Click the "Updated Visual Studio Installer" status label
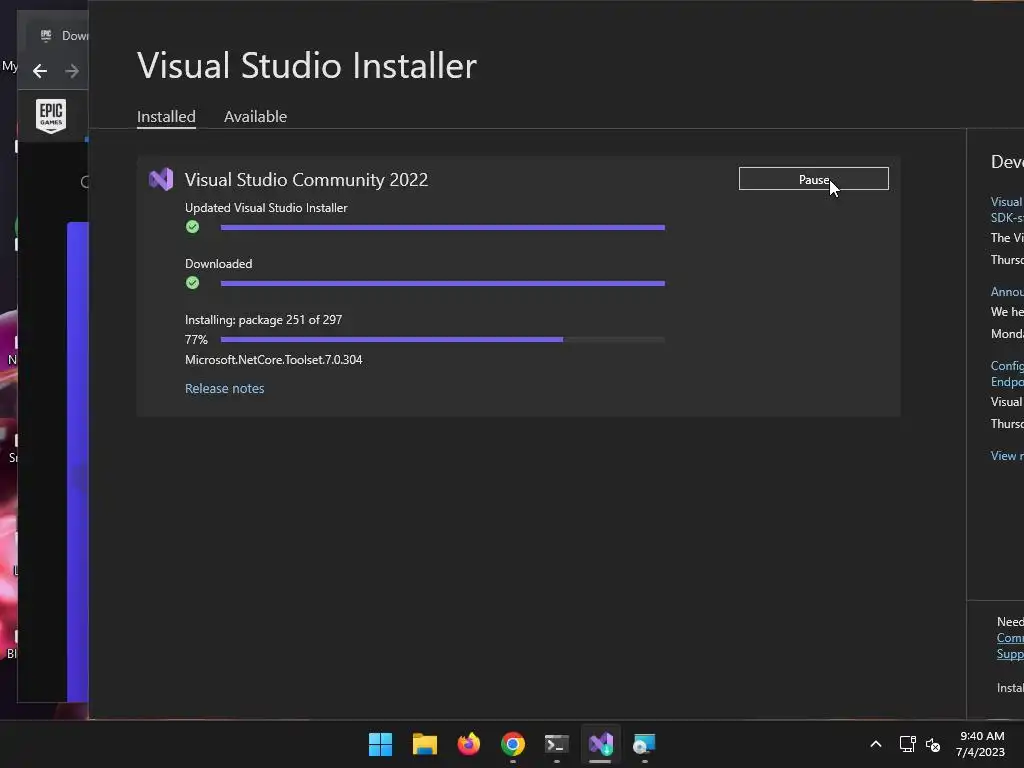Viewport: 1024px width, 768px height. coord(266,208)
